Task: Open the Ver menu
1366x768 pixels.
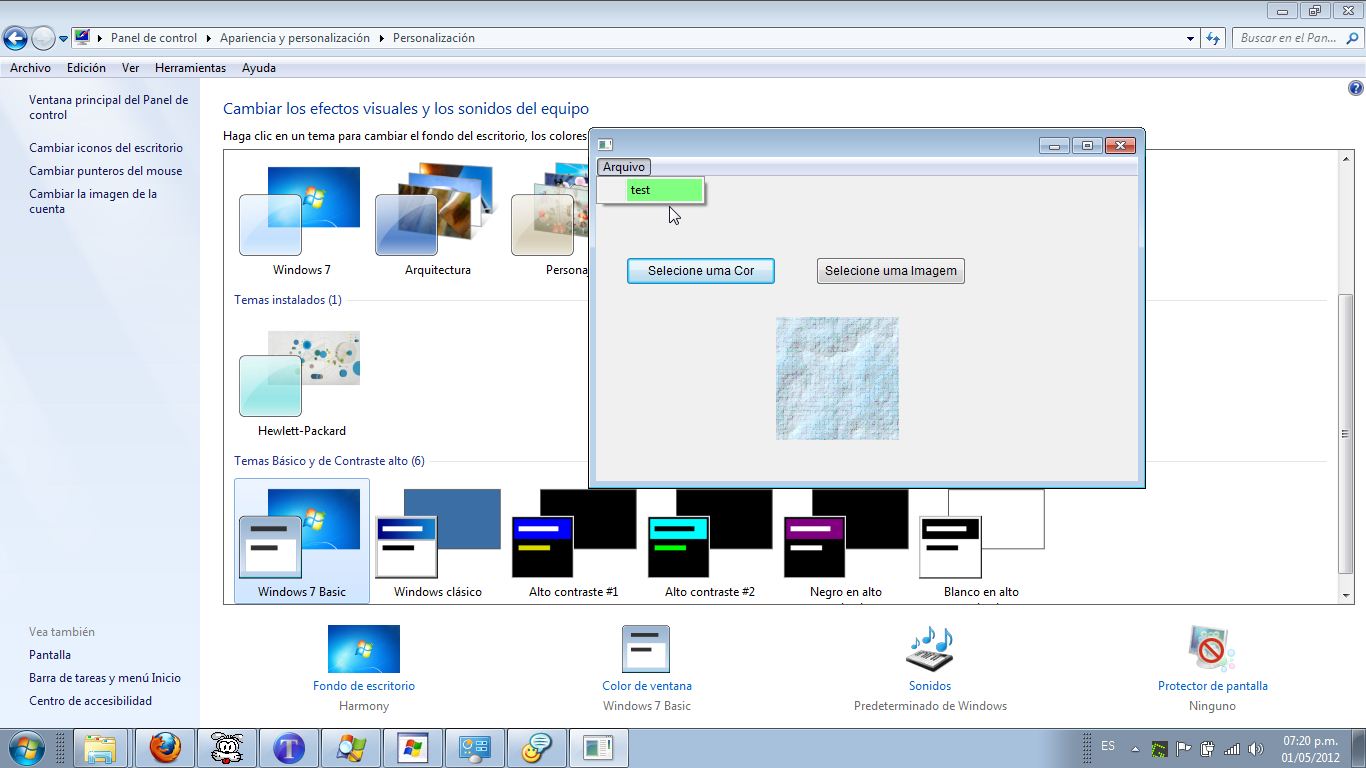Action: point(130,68)
